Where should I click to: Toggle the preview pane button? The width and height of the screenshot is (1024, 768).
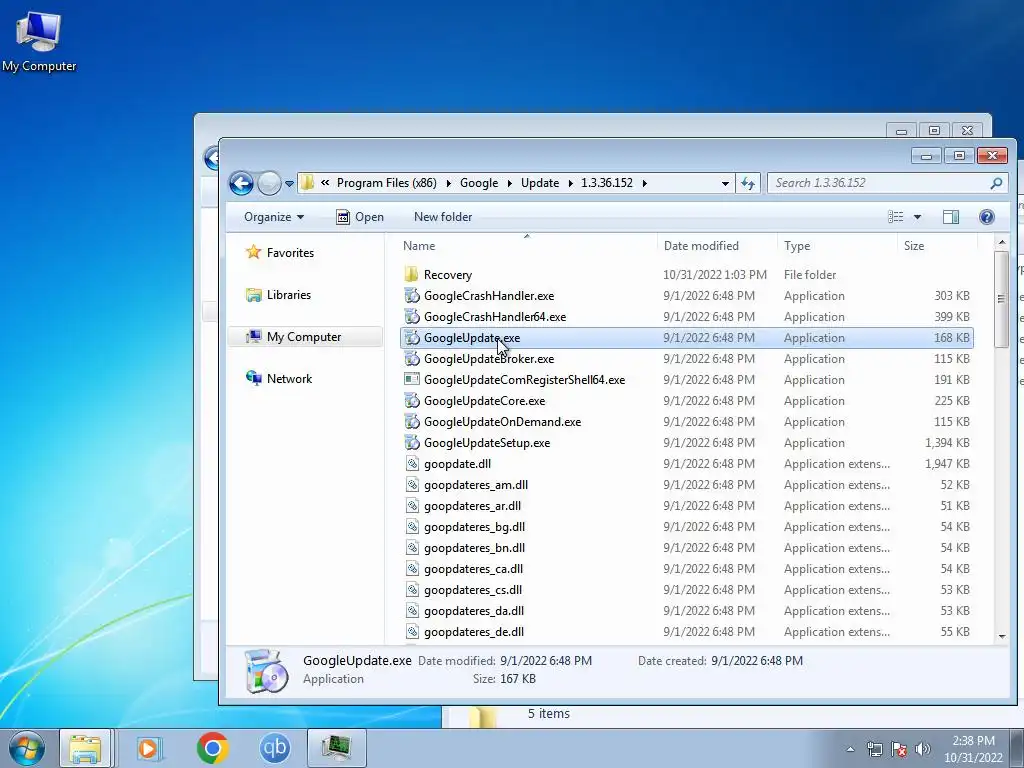pos(951,217)
